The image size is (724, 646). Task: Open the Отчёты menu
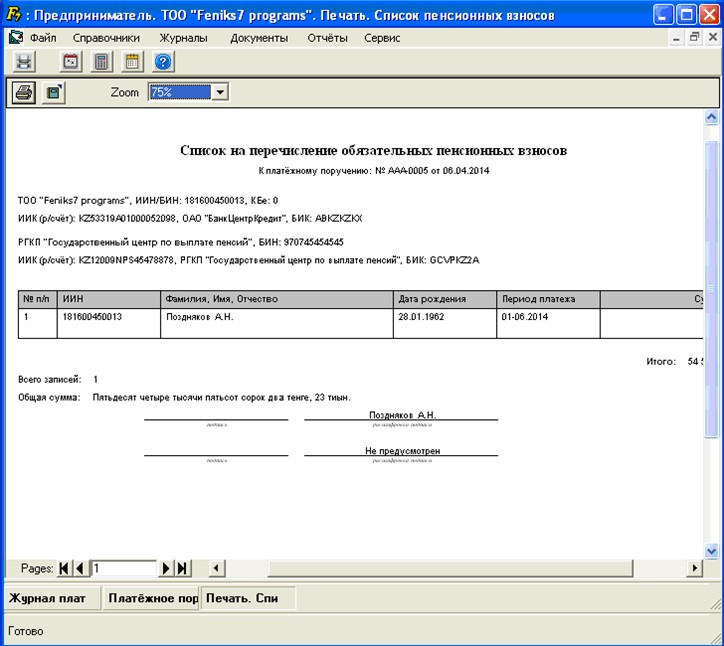[x=328, y=38]
